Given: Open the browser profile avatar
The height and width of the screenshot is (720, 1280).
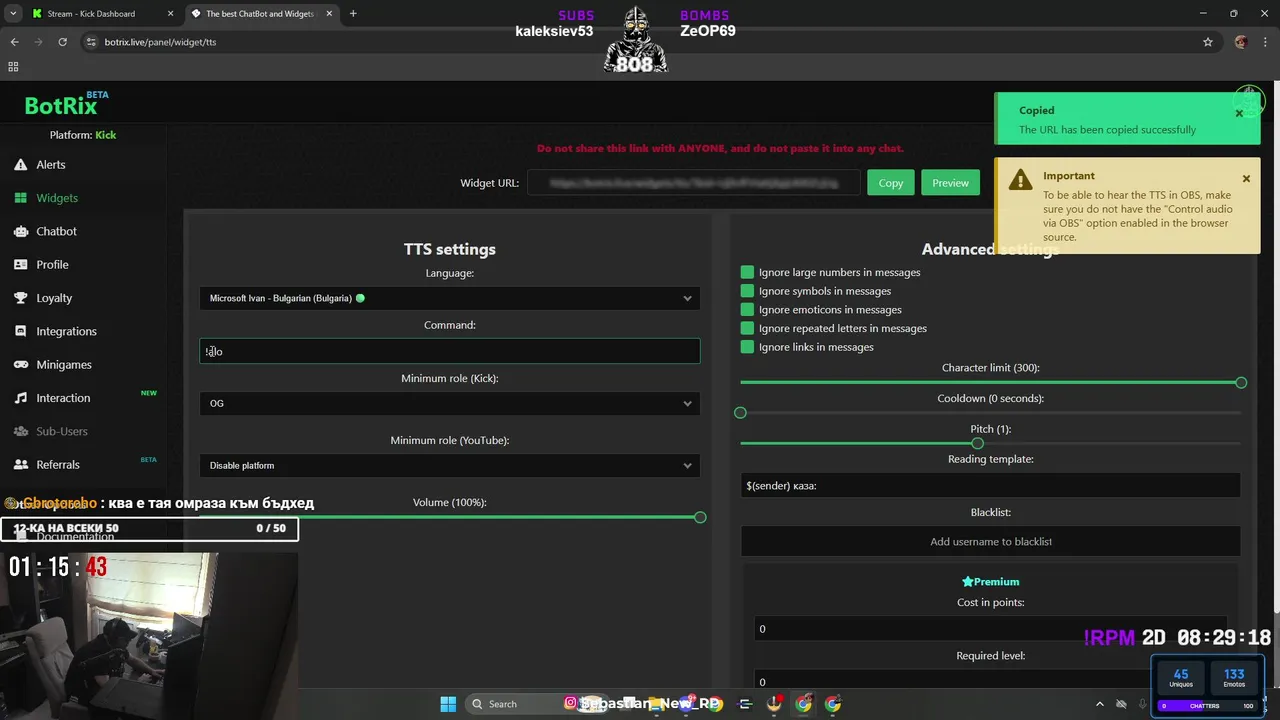Looking at the screenshot, I should click(1241, 42).
